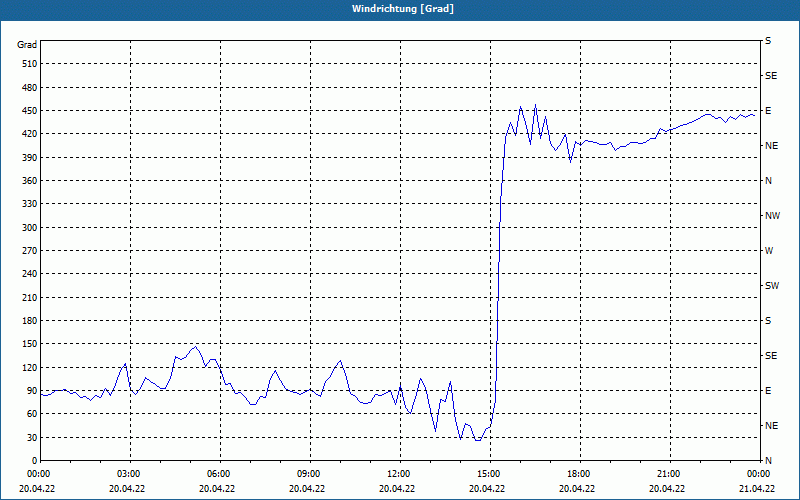The image size is (800, 500).
Task: Click the W compass label
Action: 769,251
